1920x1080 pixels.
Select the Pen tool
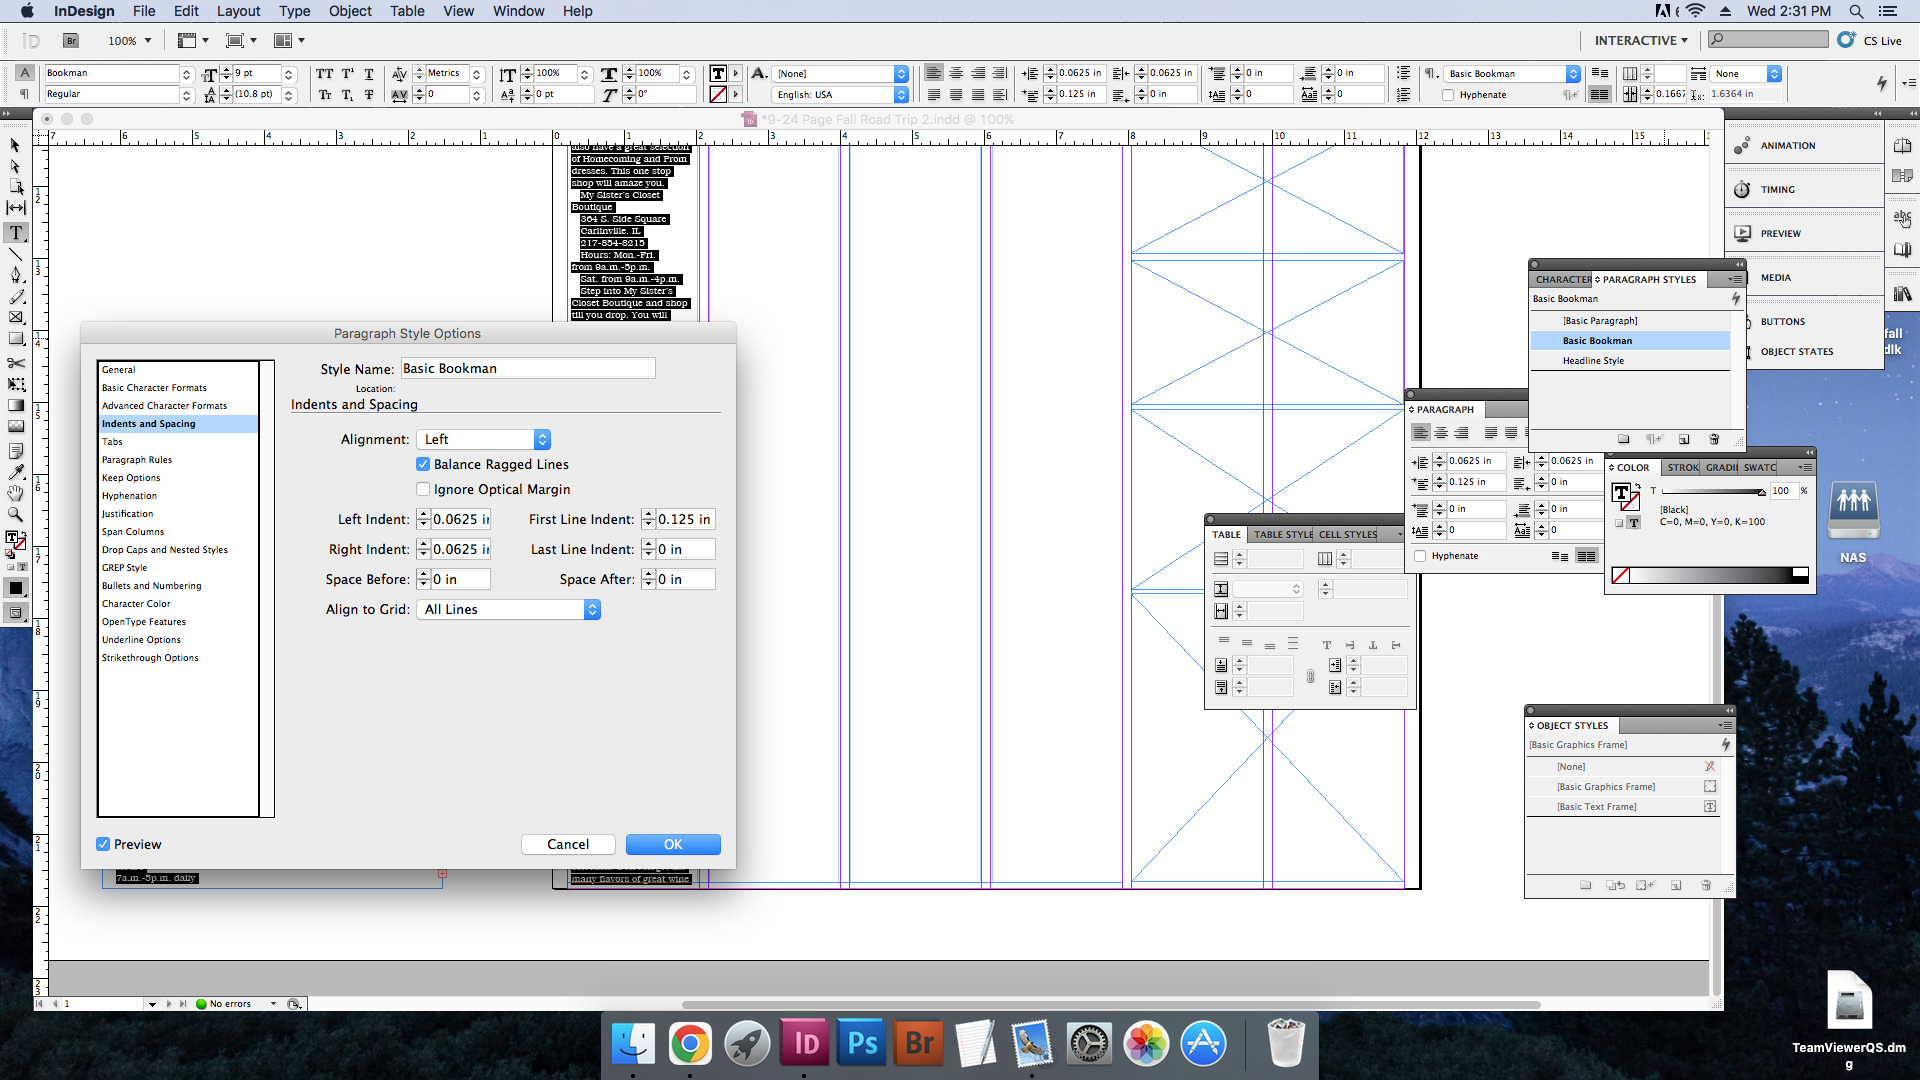point(16,275)
